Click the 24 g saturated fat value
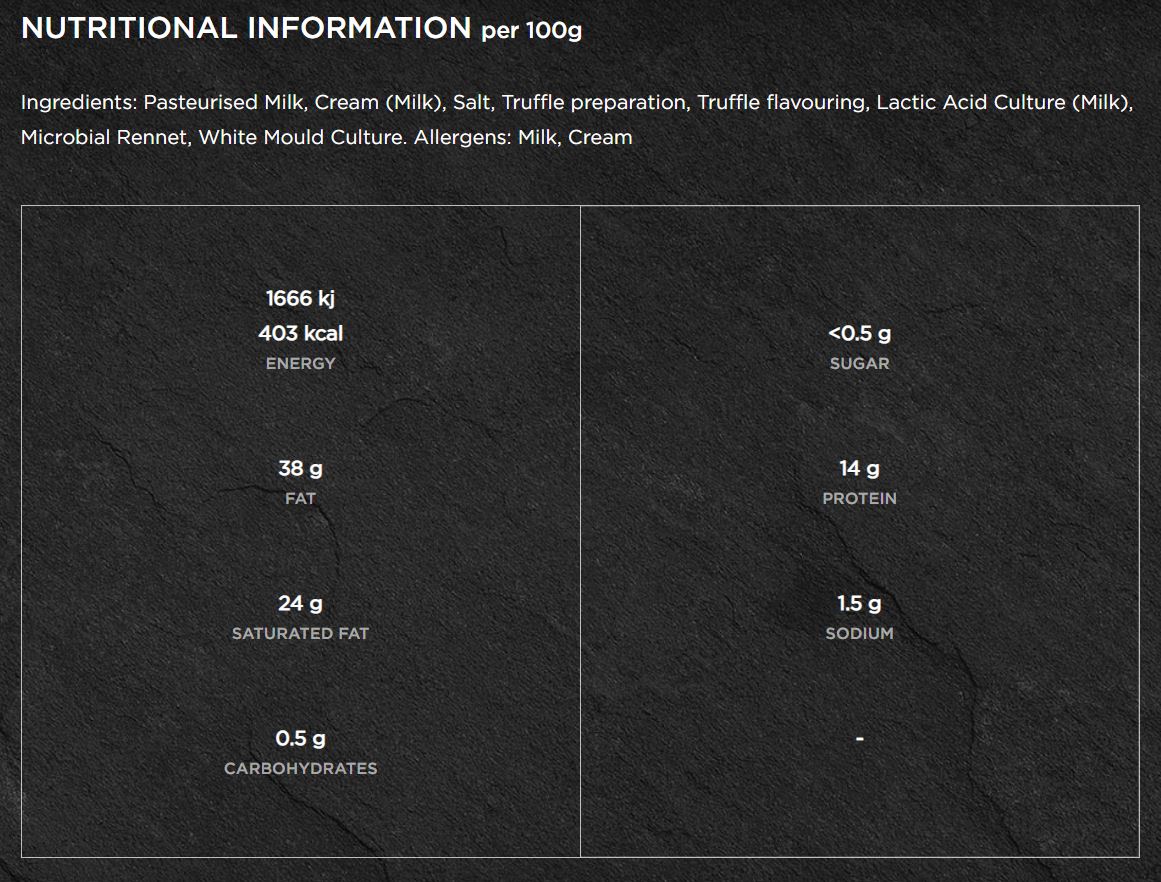This screenshot has height=882, width=1161. 300,603
